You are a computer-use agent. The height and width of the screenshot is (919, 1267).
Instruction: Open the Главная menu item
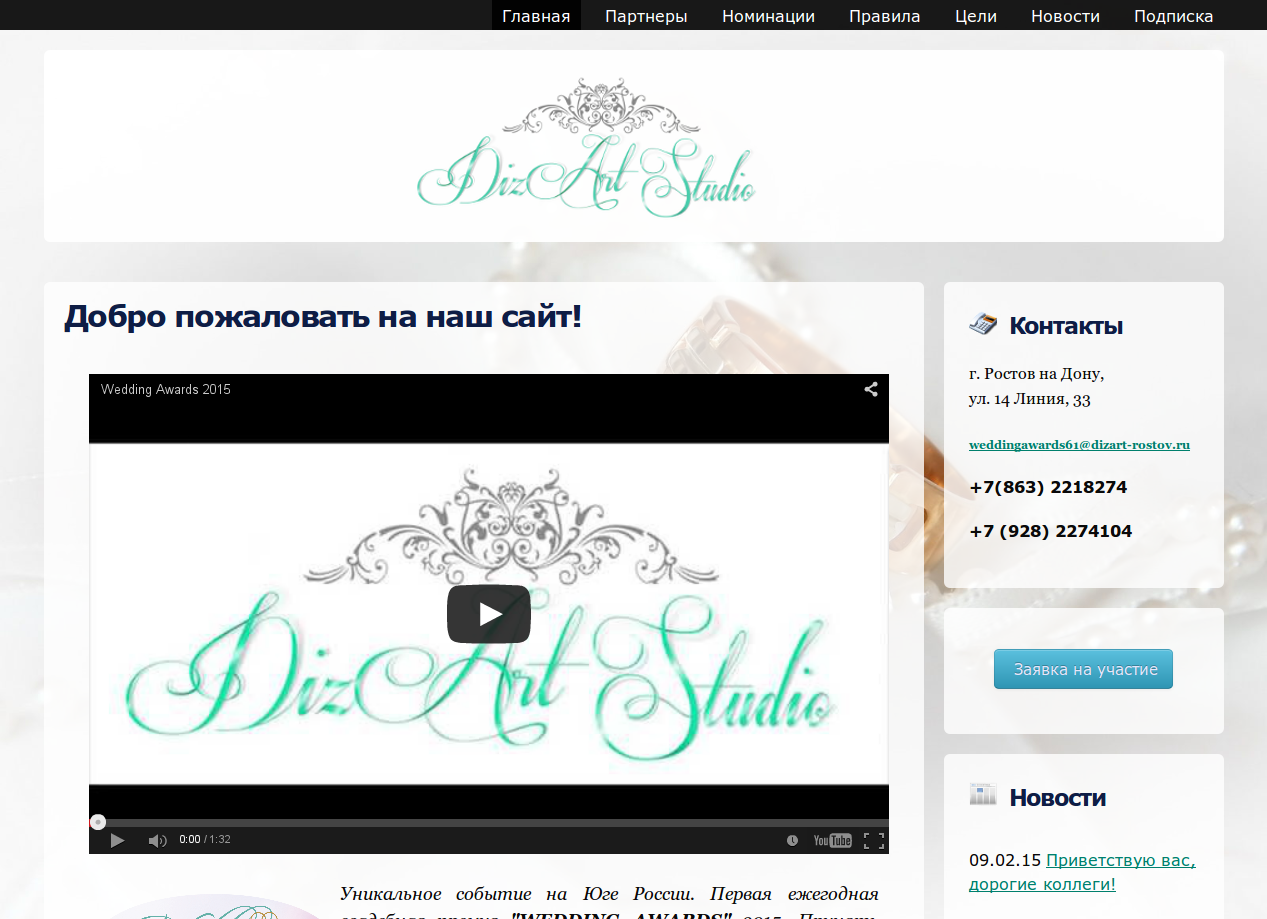point(536,16)
